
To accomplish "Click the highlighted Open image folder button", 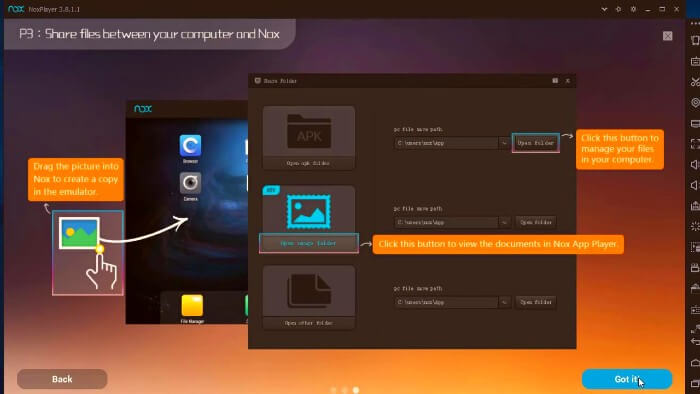I will tap(308, 243).
